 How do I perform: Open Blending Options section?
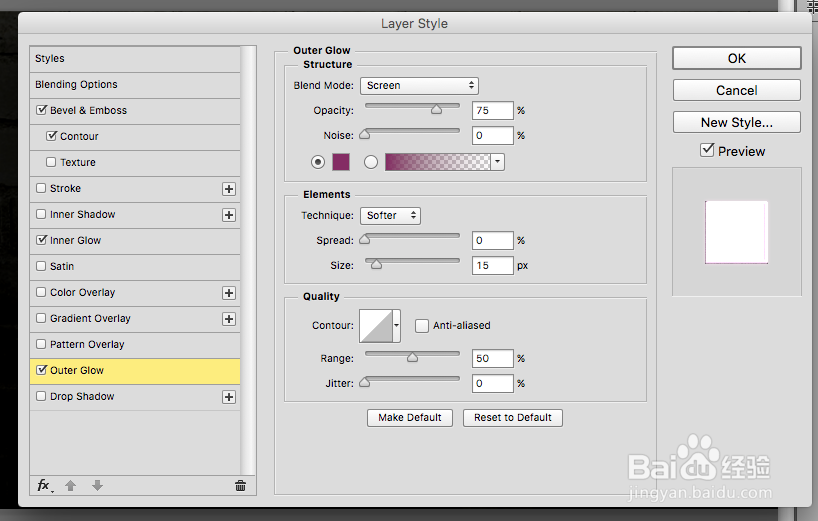click(77, 85)
